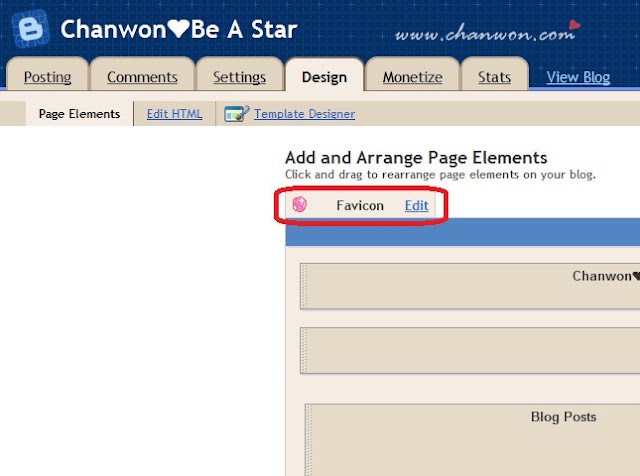Open the Monetize tab

pos(412,77)
